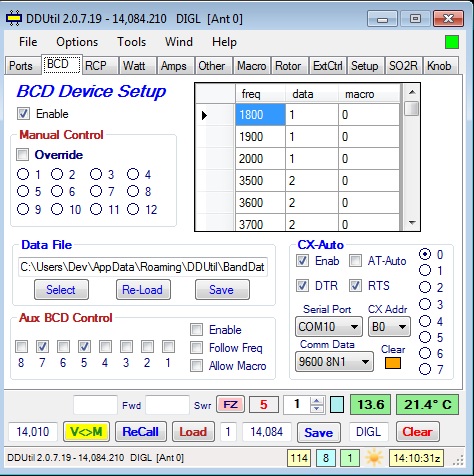The width and height of the screenshot is (474, 476).
Task: Toggle the DTR checkbox
Action: click(x=302, y=286)
